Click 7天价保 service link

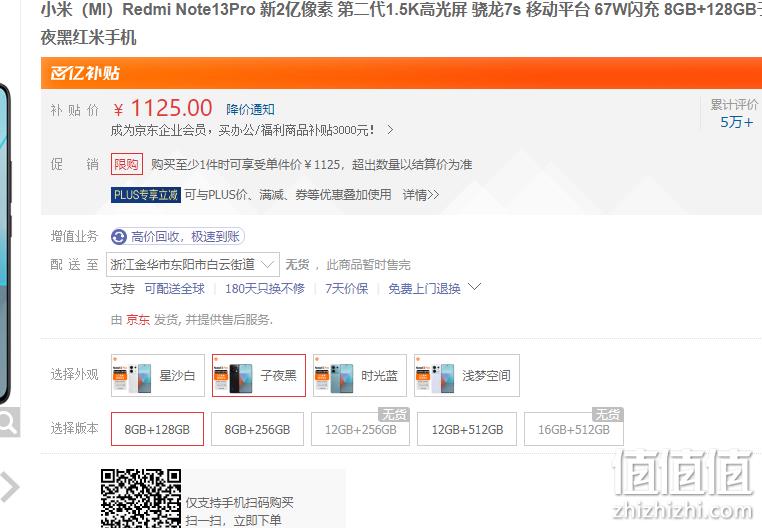tap(346, 289)
